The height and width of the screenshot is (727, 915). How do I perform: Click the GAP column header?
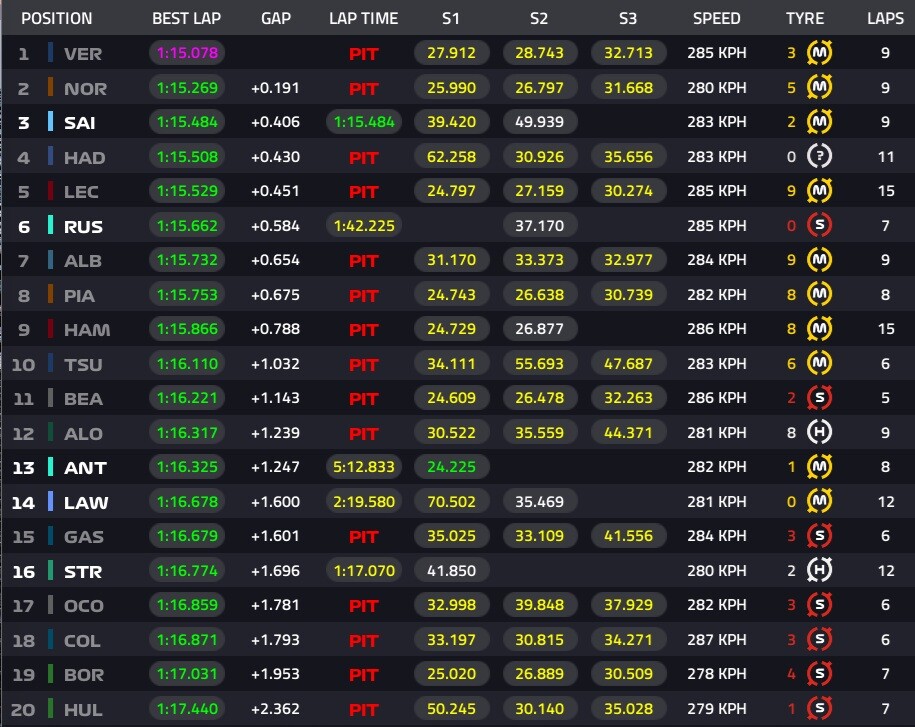(x=276, y=19)
